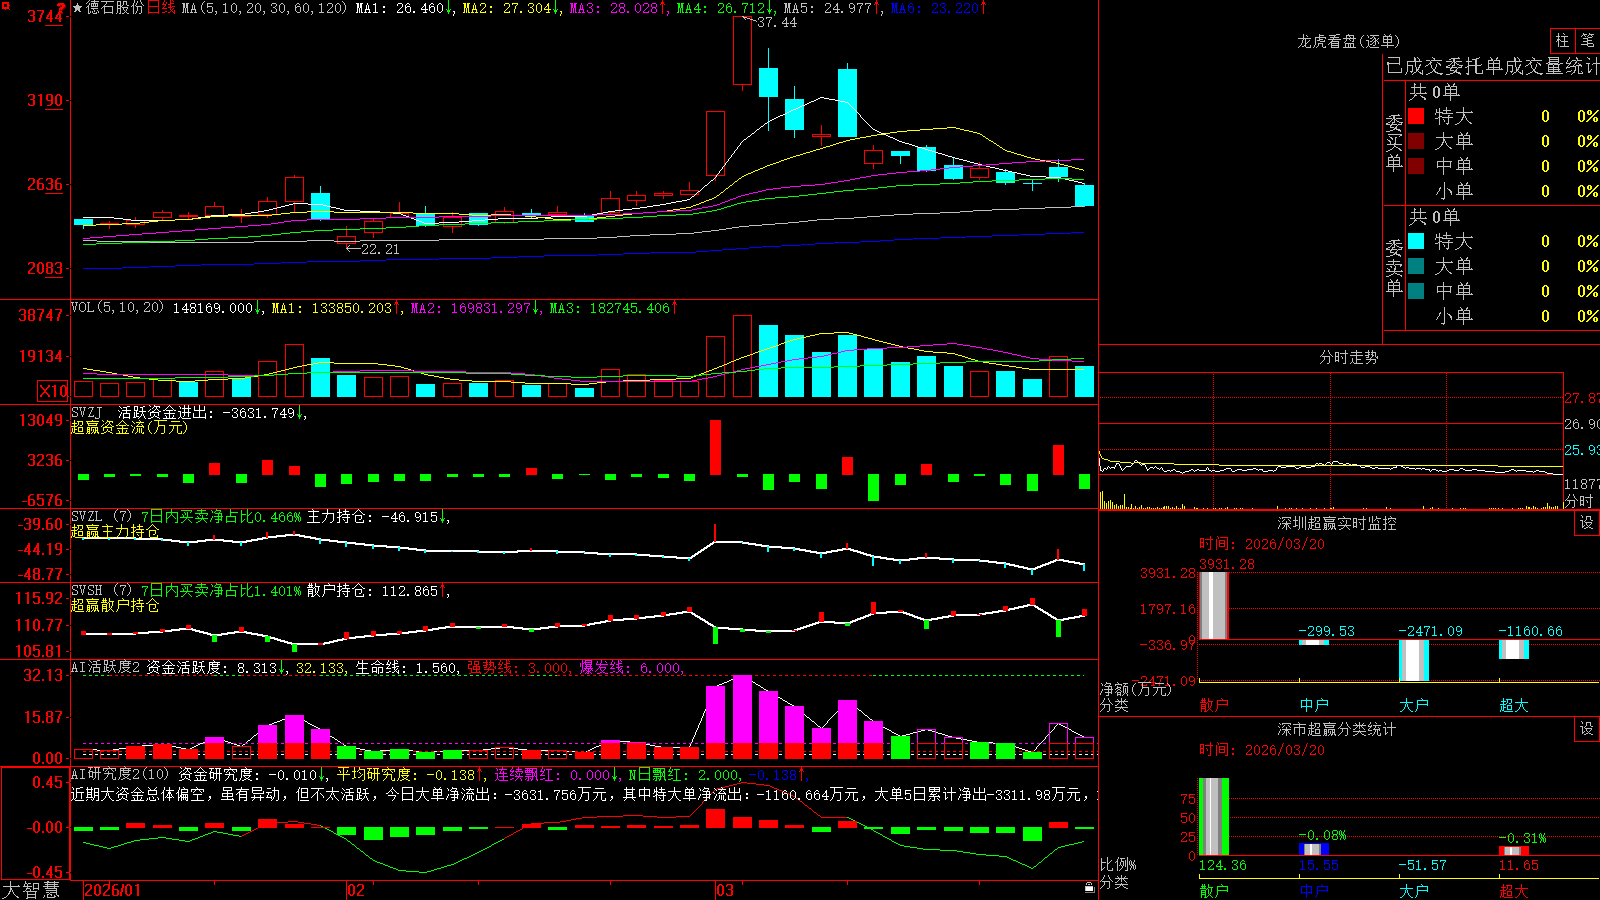The image size is (1600, 900).
Task: Click the tallest hollow candlestick at the 37.44 peak
Action: (742, 51)
